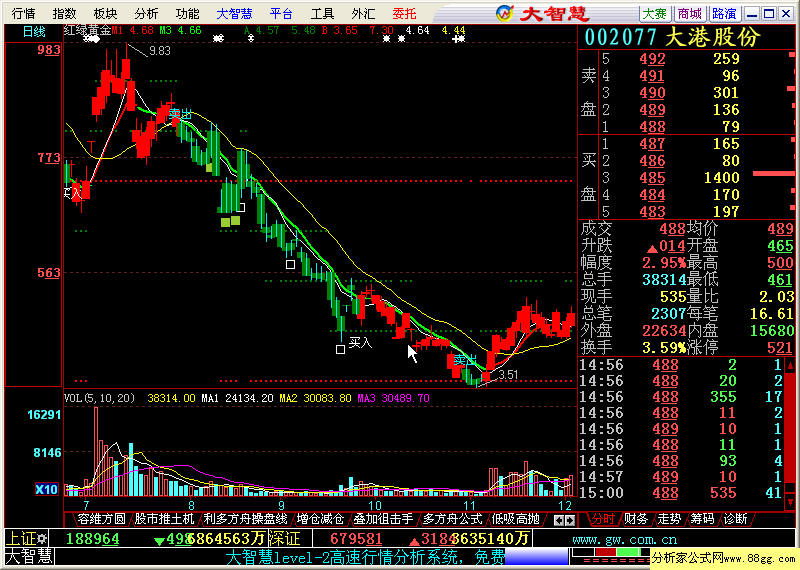Open the 平台 menu

click(x=282, y=13)
